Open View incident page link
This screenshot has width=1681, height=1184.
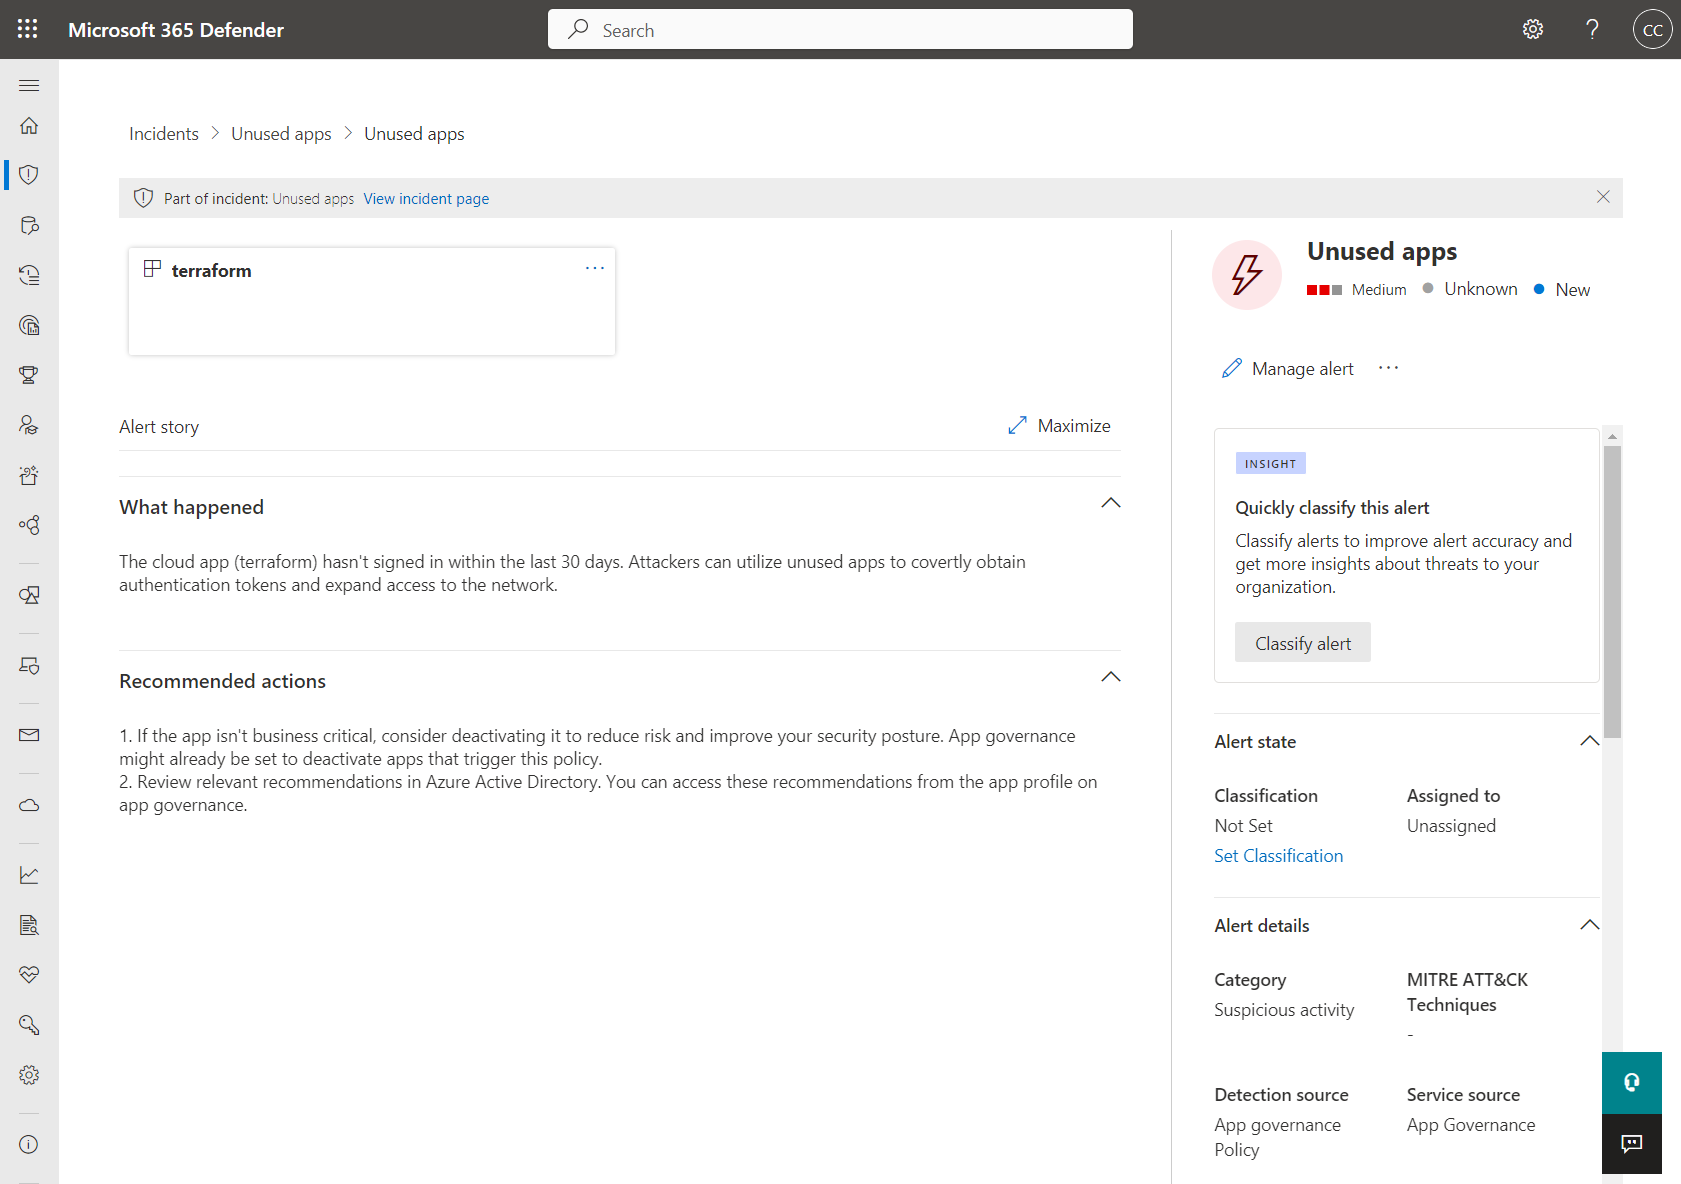pyautogui.click(x=426, y=198)
